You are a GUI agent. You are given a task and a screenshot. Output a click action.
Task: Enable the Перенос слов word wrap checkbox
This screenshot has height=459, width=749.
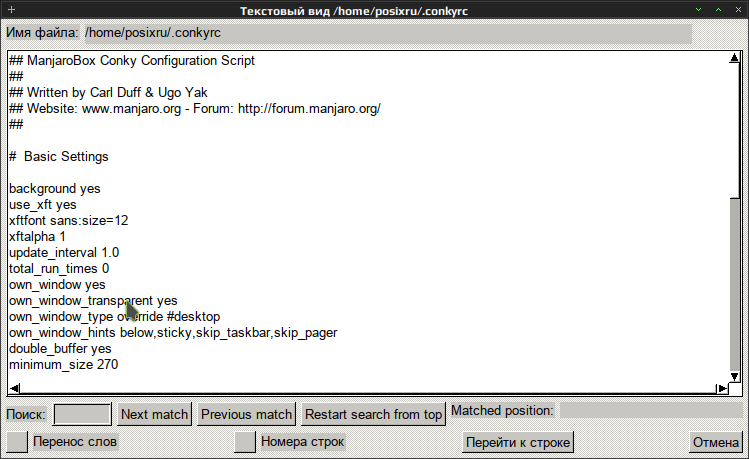[x=17, y=441]
